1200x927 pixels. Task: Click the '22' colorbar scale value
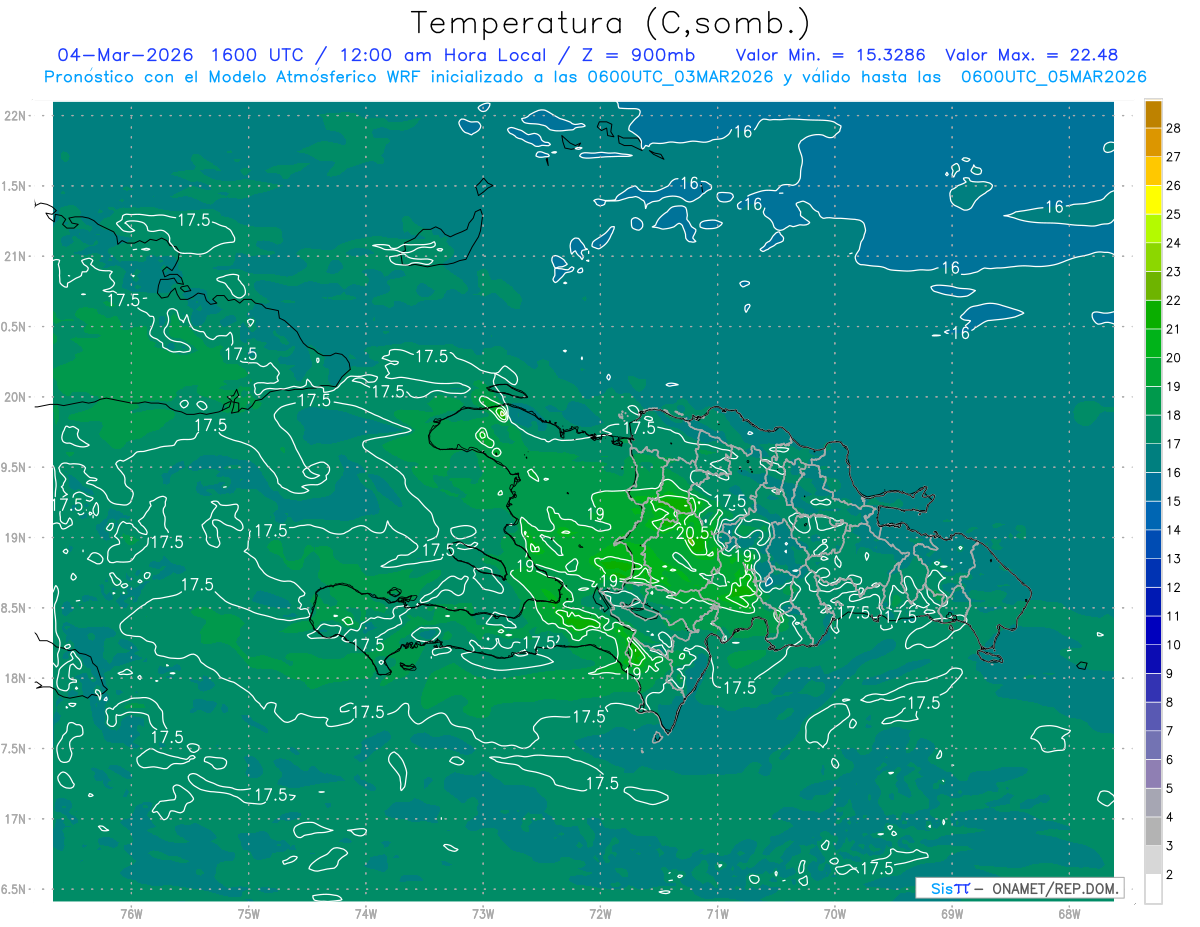1174,300
